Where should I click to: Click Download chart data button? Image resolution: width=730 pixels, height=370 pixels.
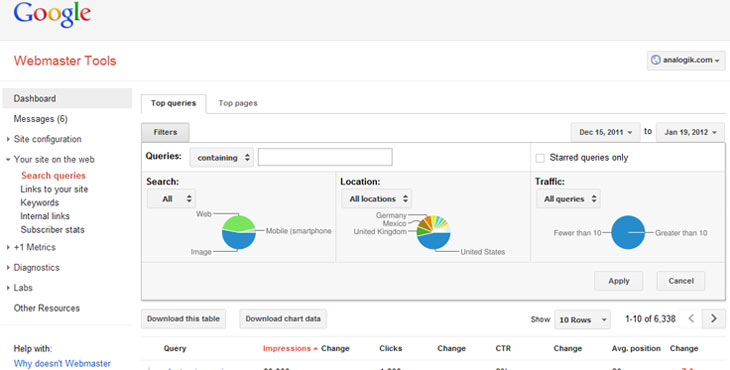click(x=283, y=319)
